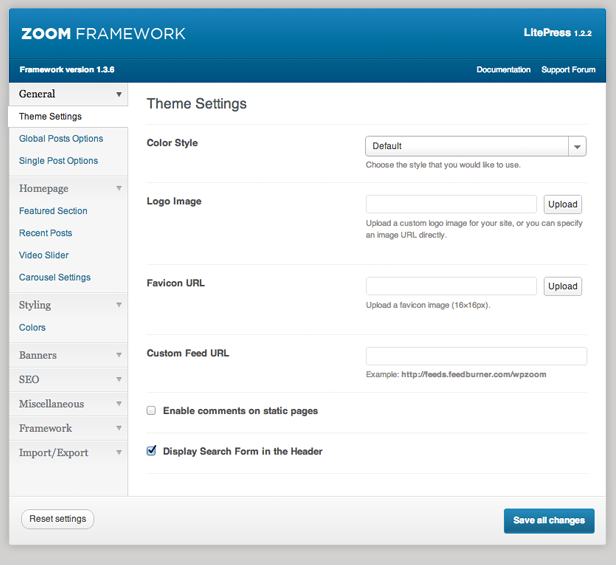Toggle the Styling section arrow
The width and height of the screenshot is (616, 565).
pyautogui.click(x=119, y=305)
